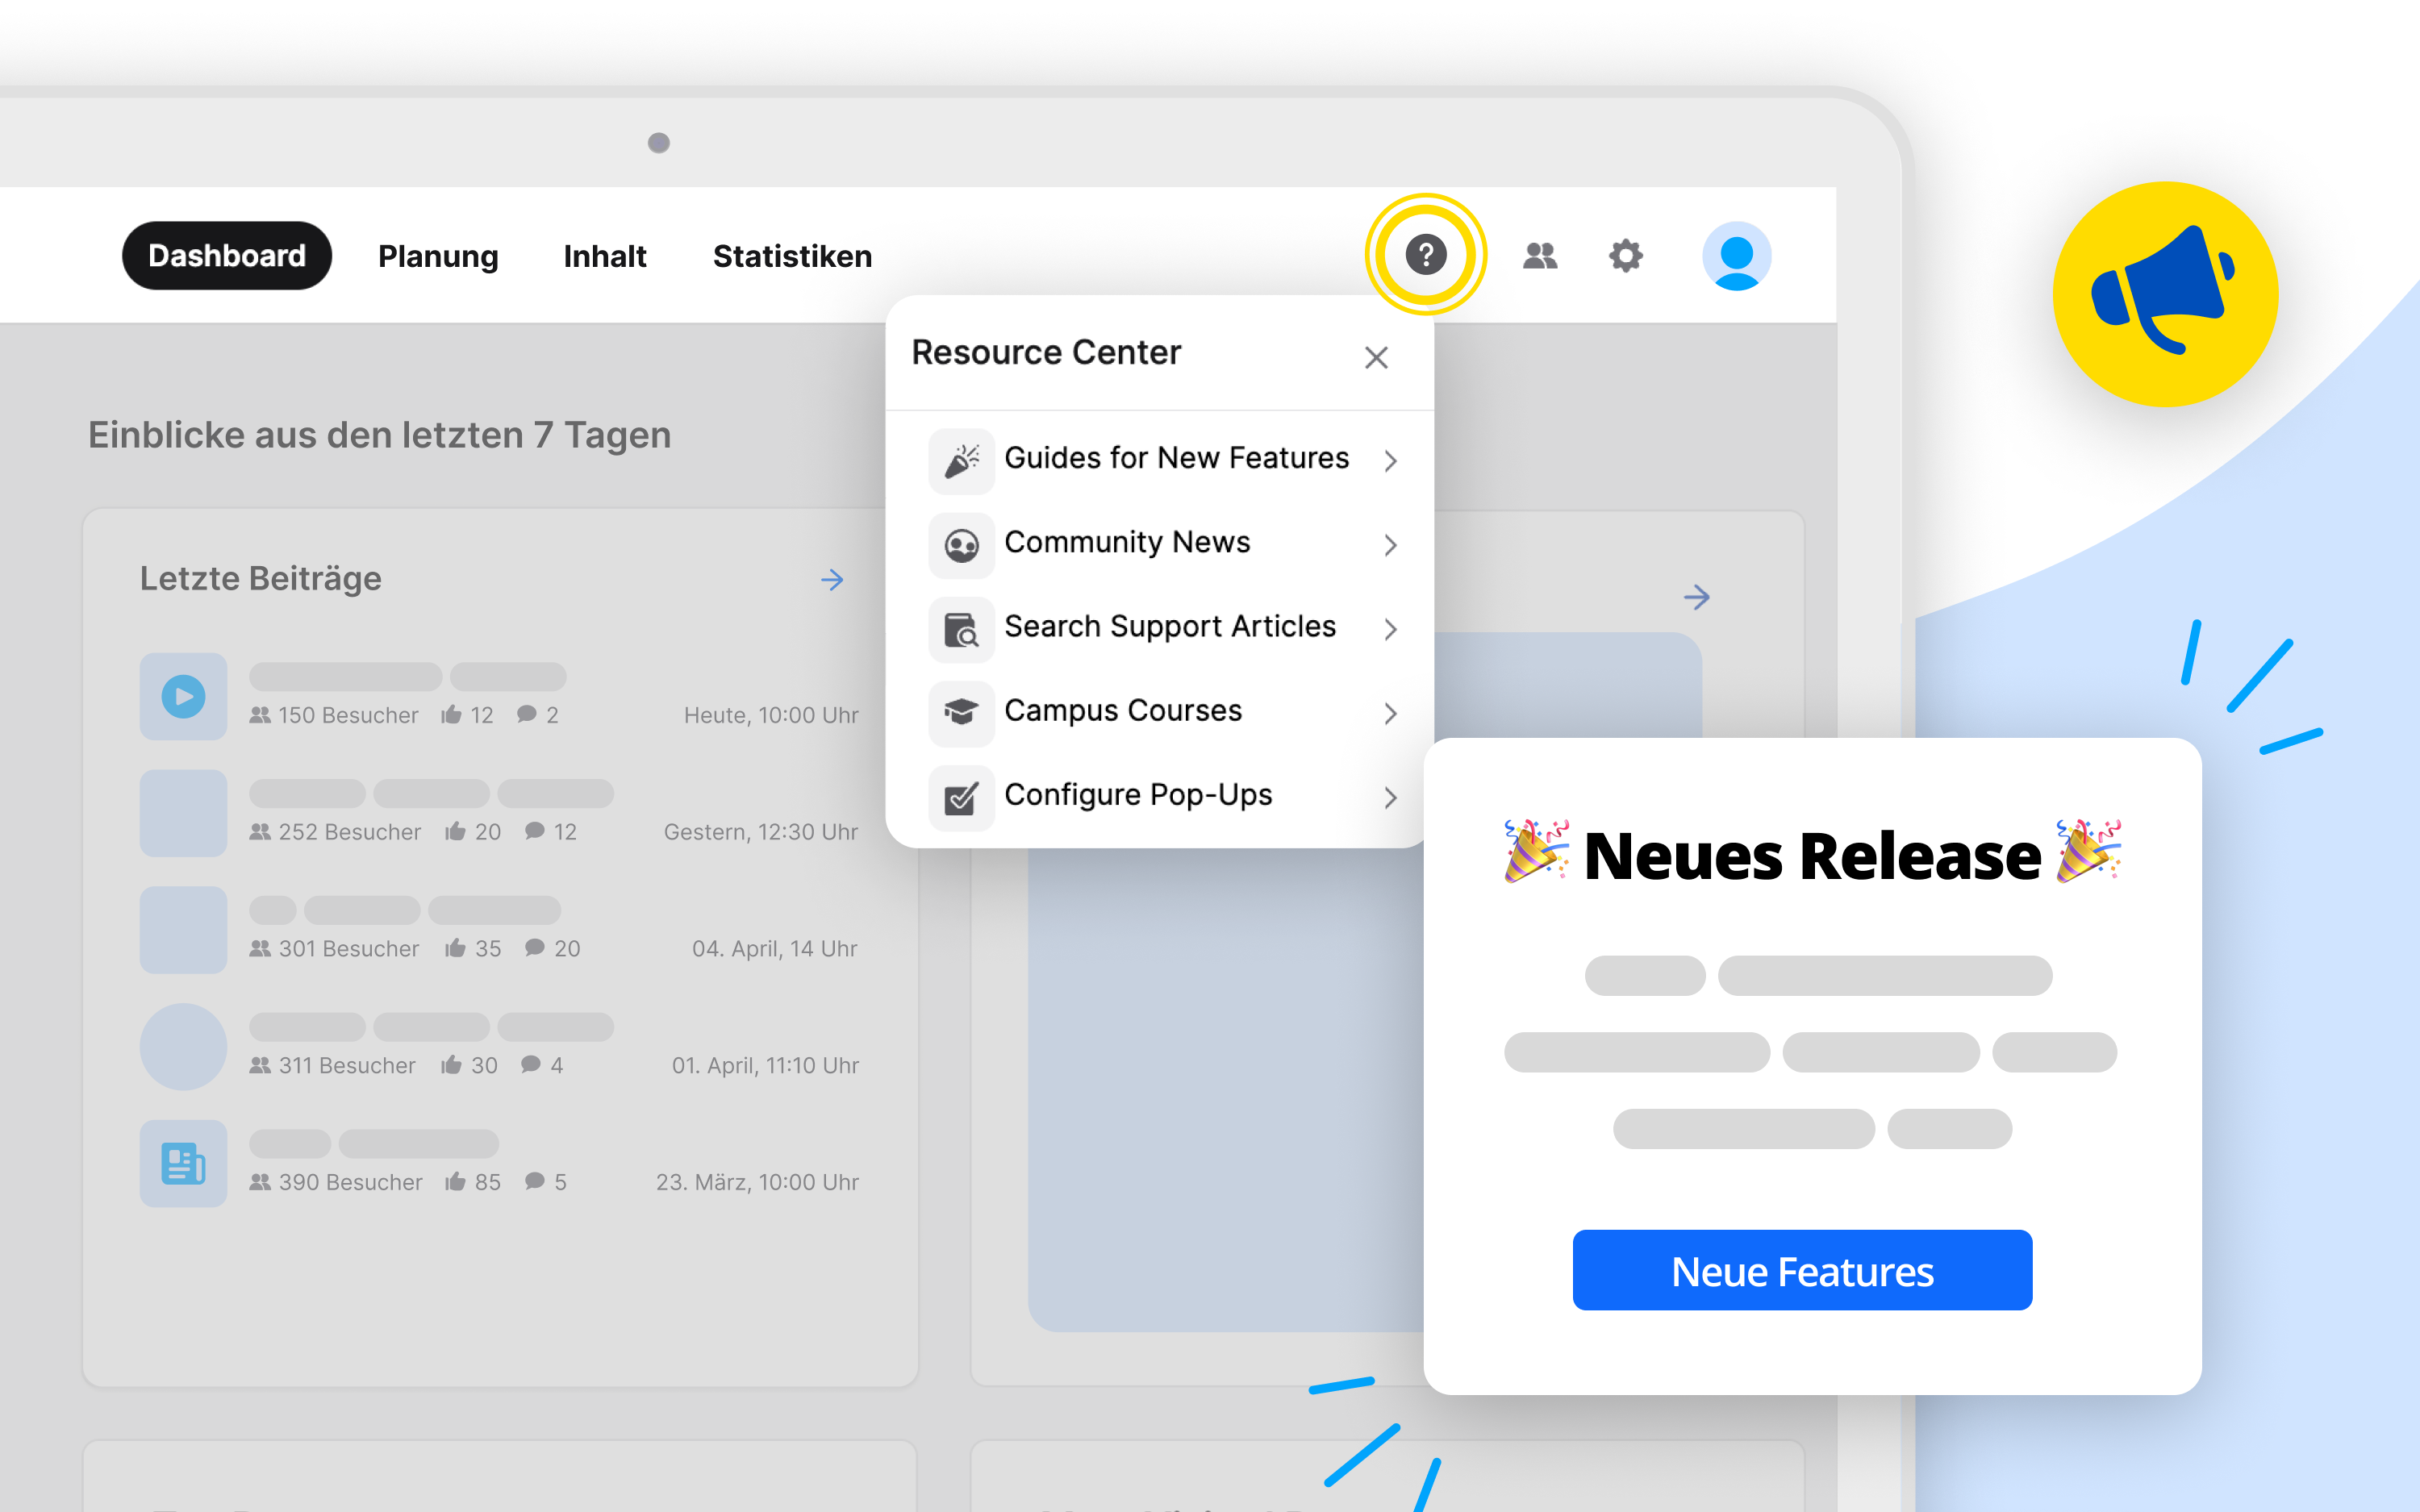Open Campus Courses entry
2420x1512 pixels.
click(x=1160, y=712)
